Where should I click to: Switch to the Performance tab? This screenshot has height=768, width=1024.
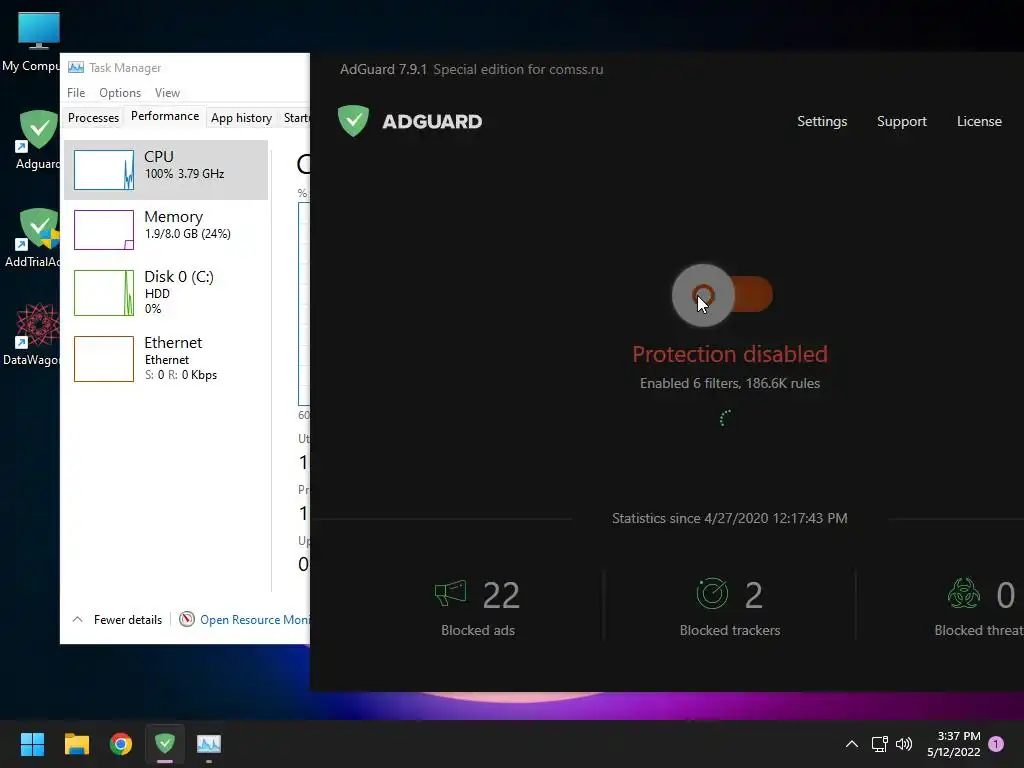click(x=165, y=116)
